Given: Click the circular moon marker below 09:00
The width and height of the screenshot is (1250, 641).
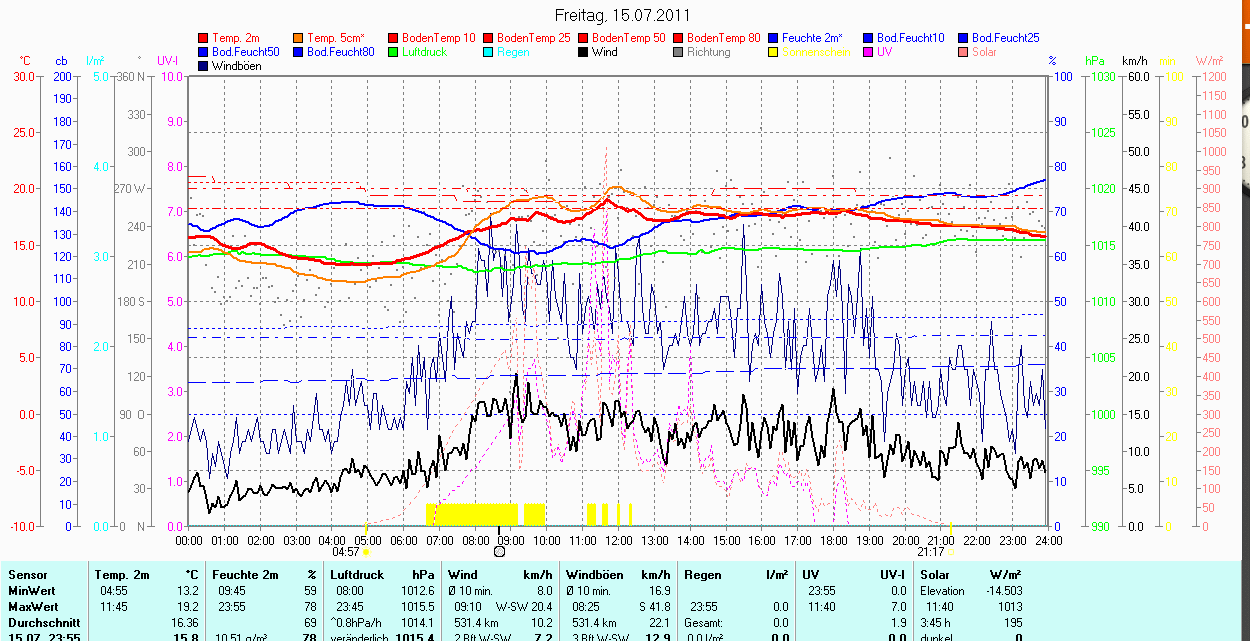Looking at the screenshot, I should pos(500,551).
